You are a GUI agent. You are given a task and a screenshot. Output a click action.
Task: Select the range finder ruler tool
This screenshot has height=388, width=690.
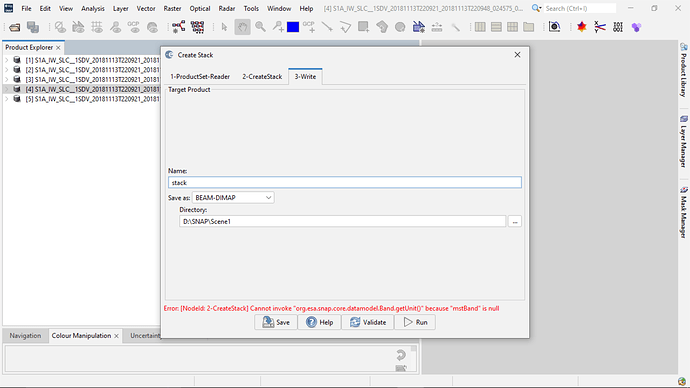[437, 27]
